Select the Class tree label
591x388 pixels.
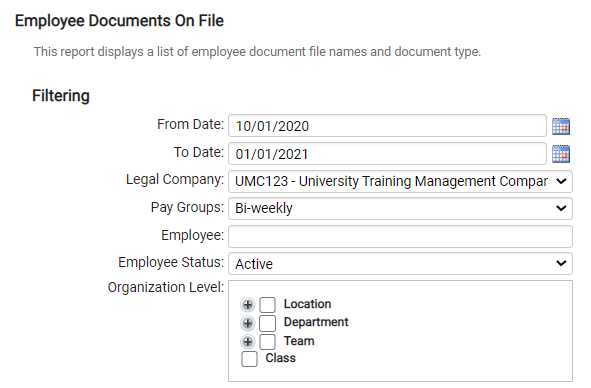click(280, 358)
